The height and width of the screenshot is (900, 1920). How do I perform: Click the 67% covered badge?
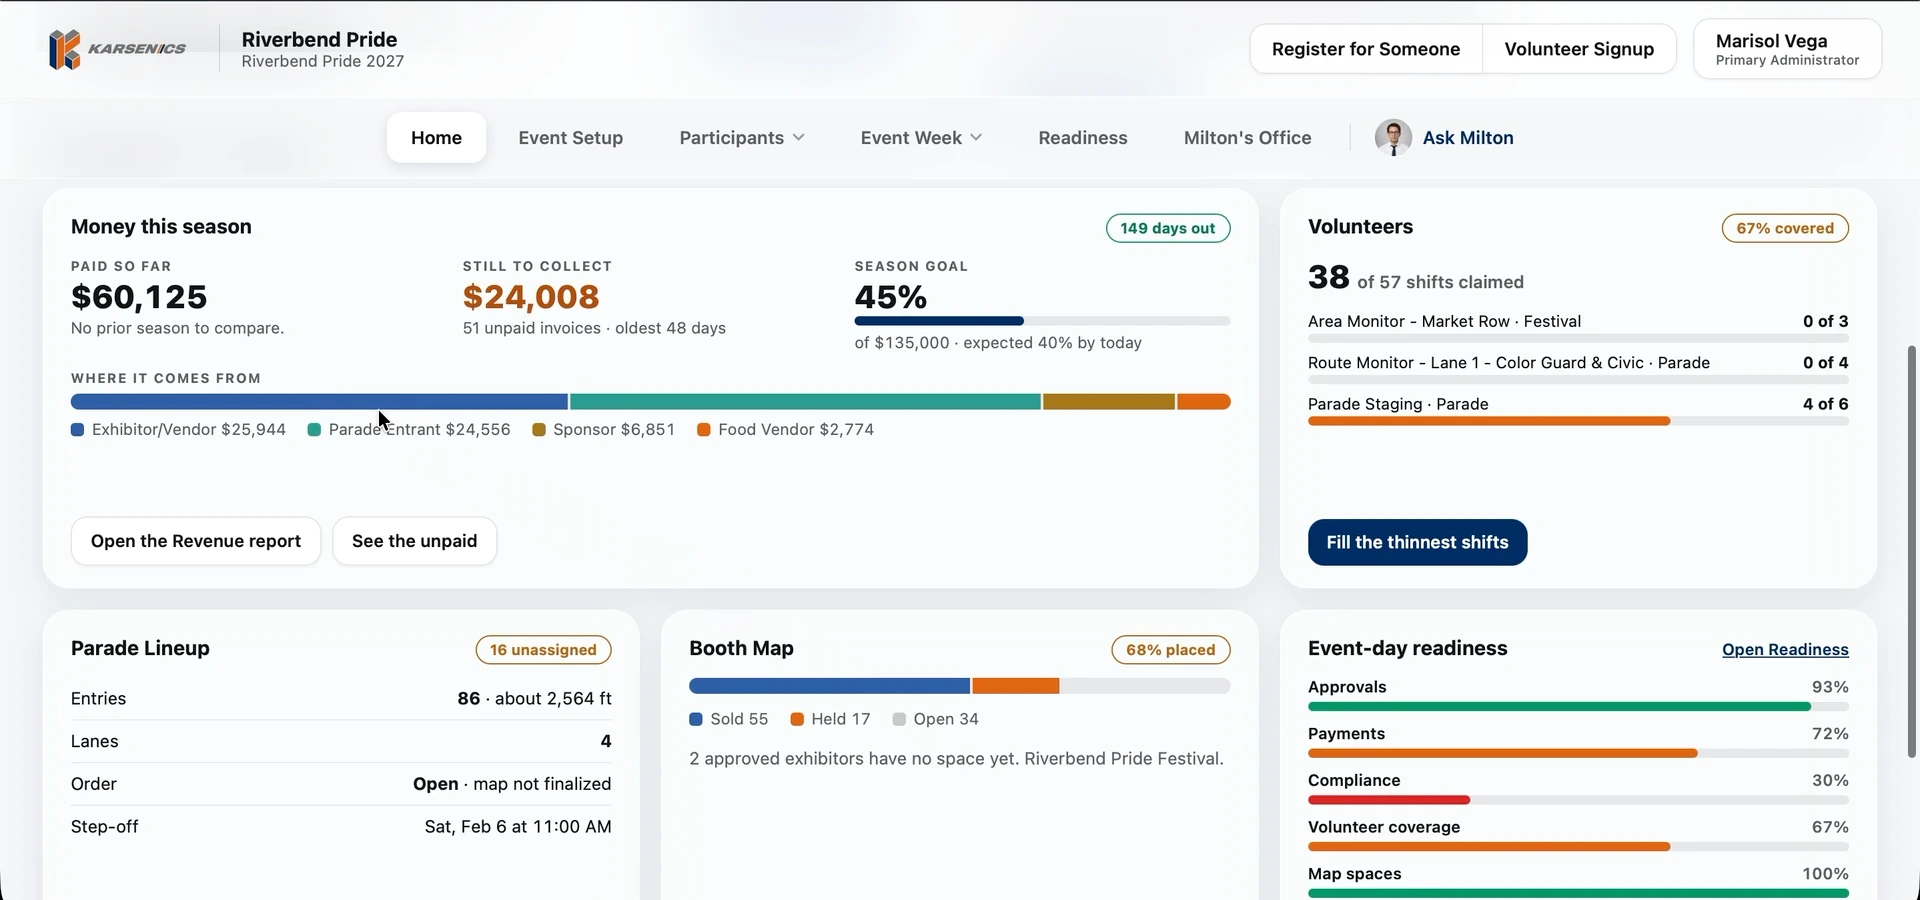click(x=1785, y=228)
